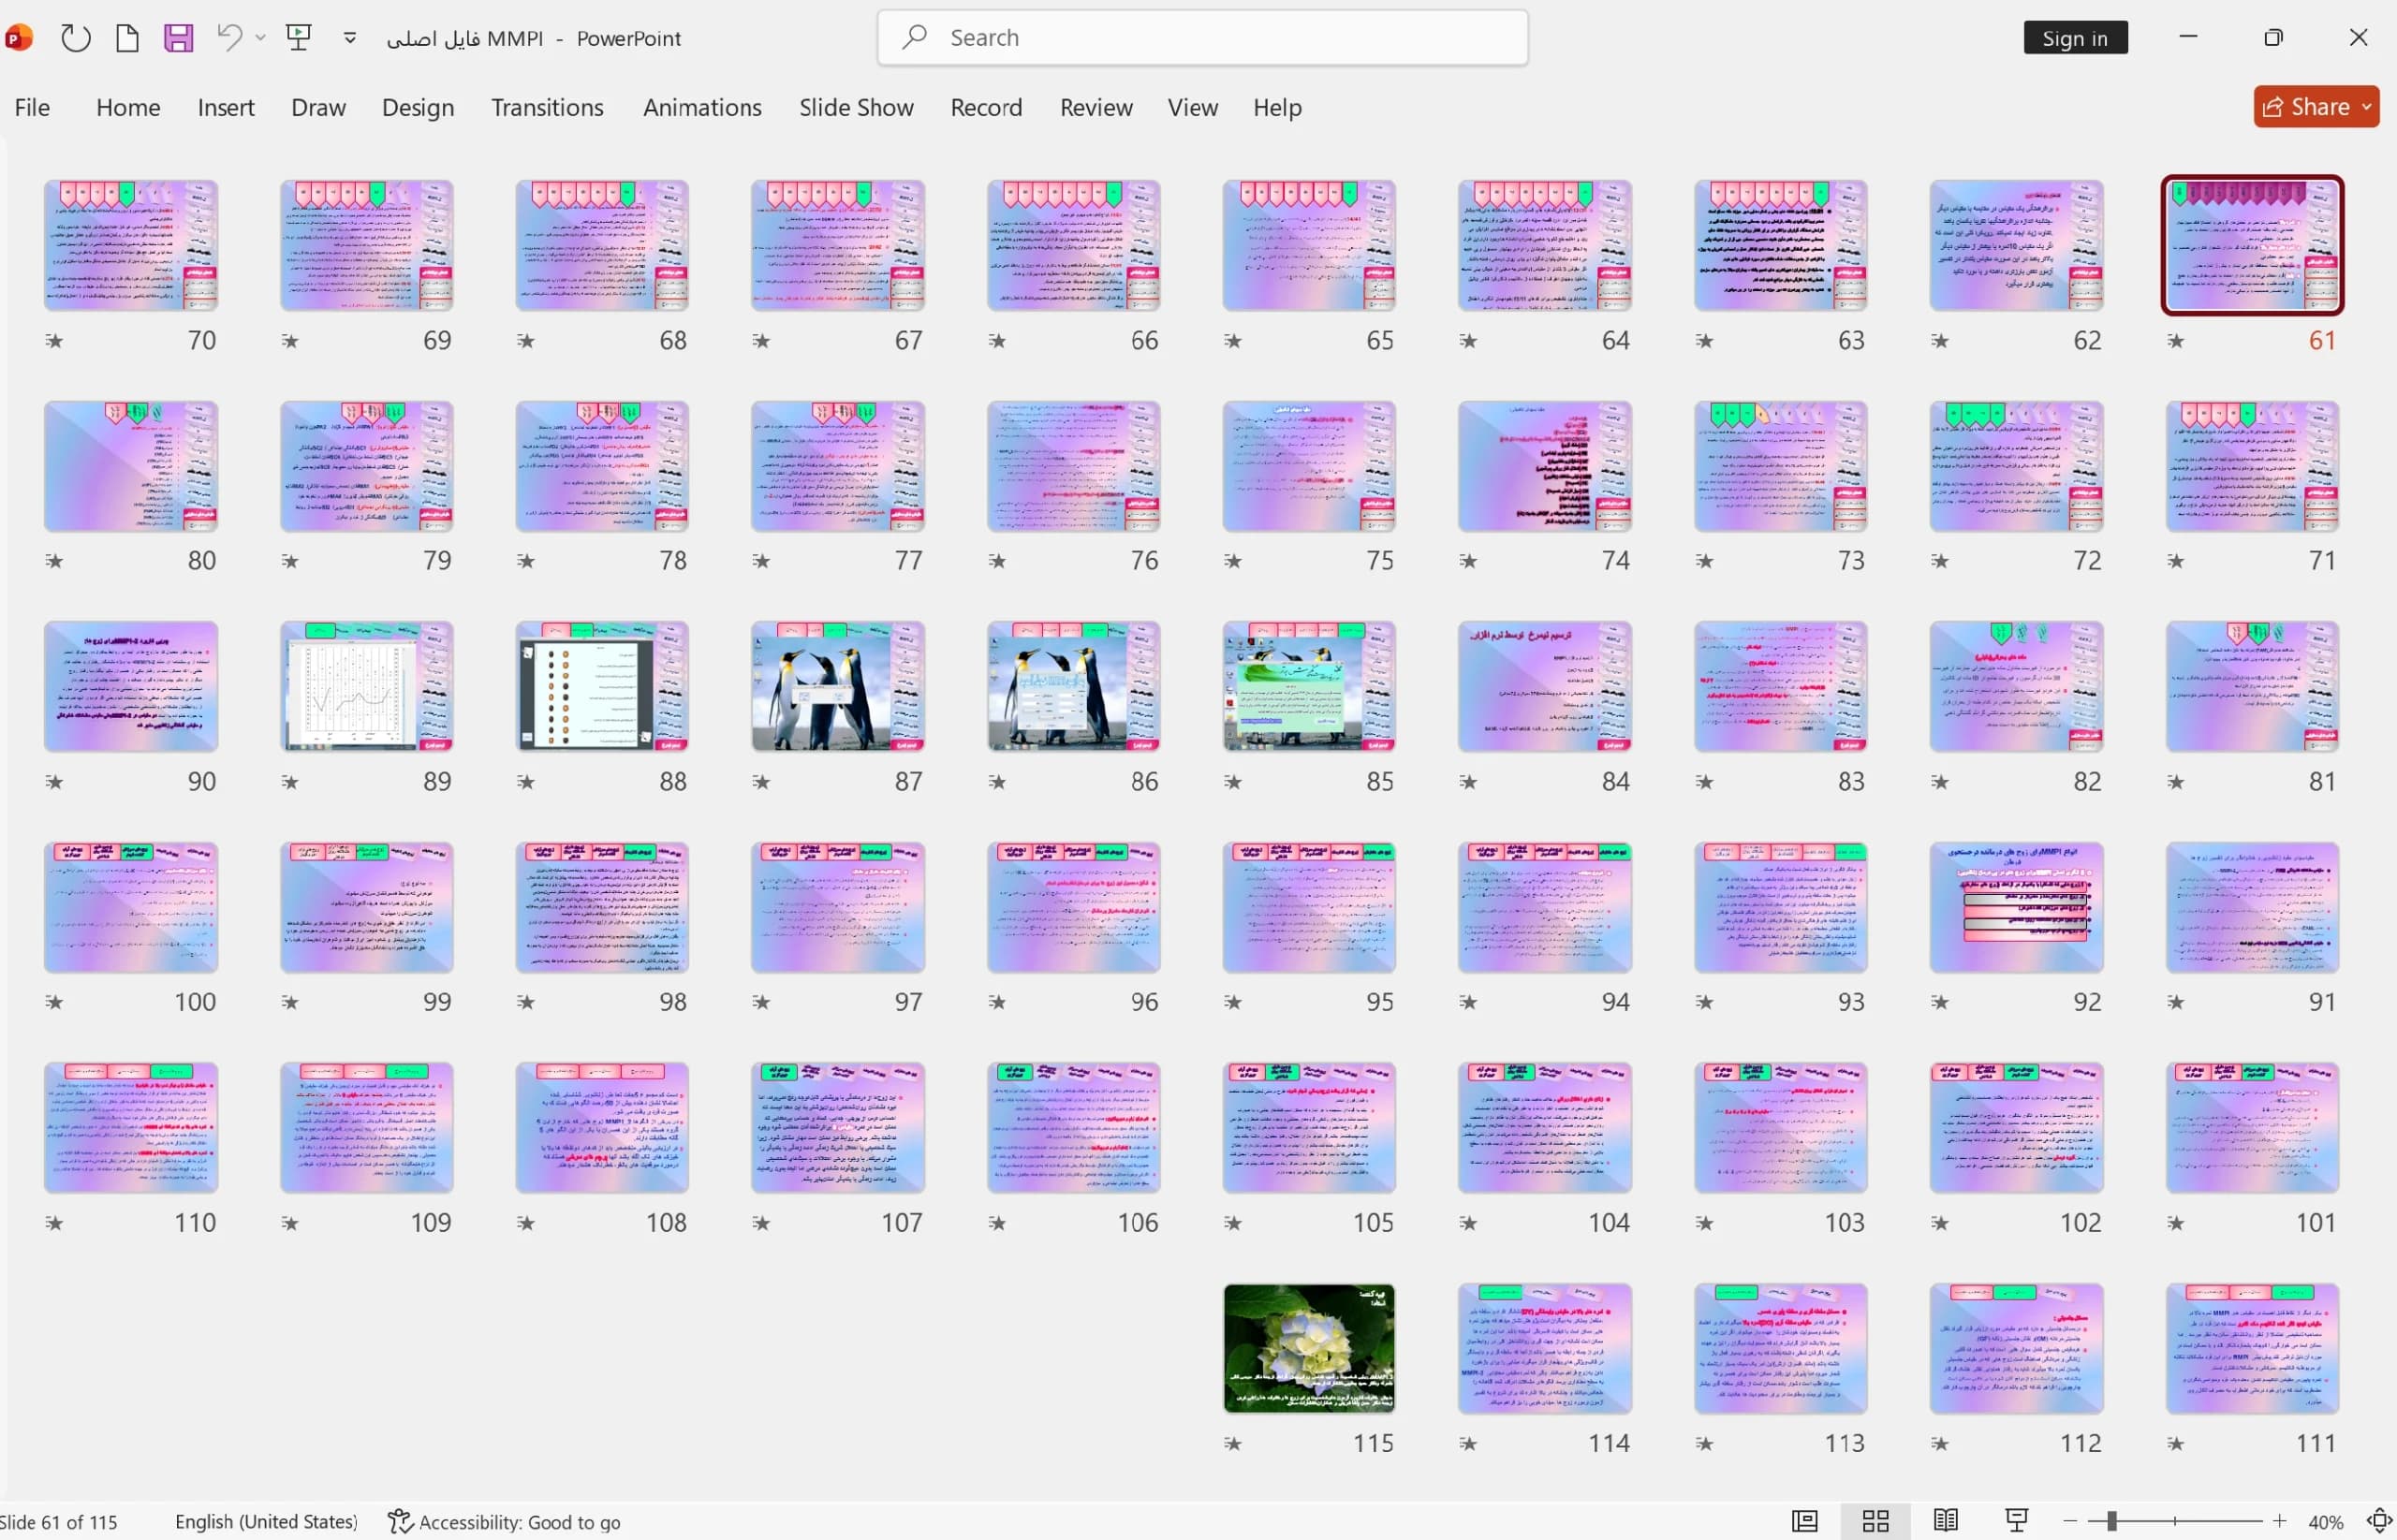
Task: Select the Review tab
Action: 1096,107
